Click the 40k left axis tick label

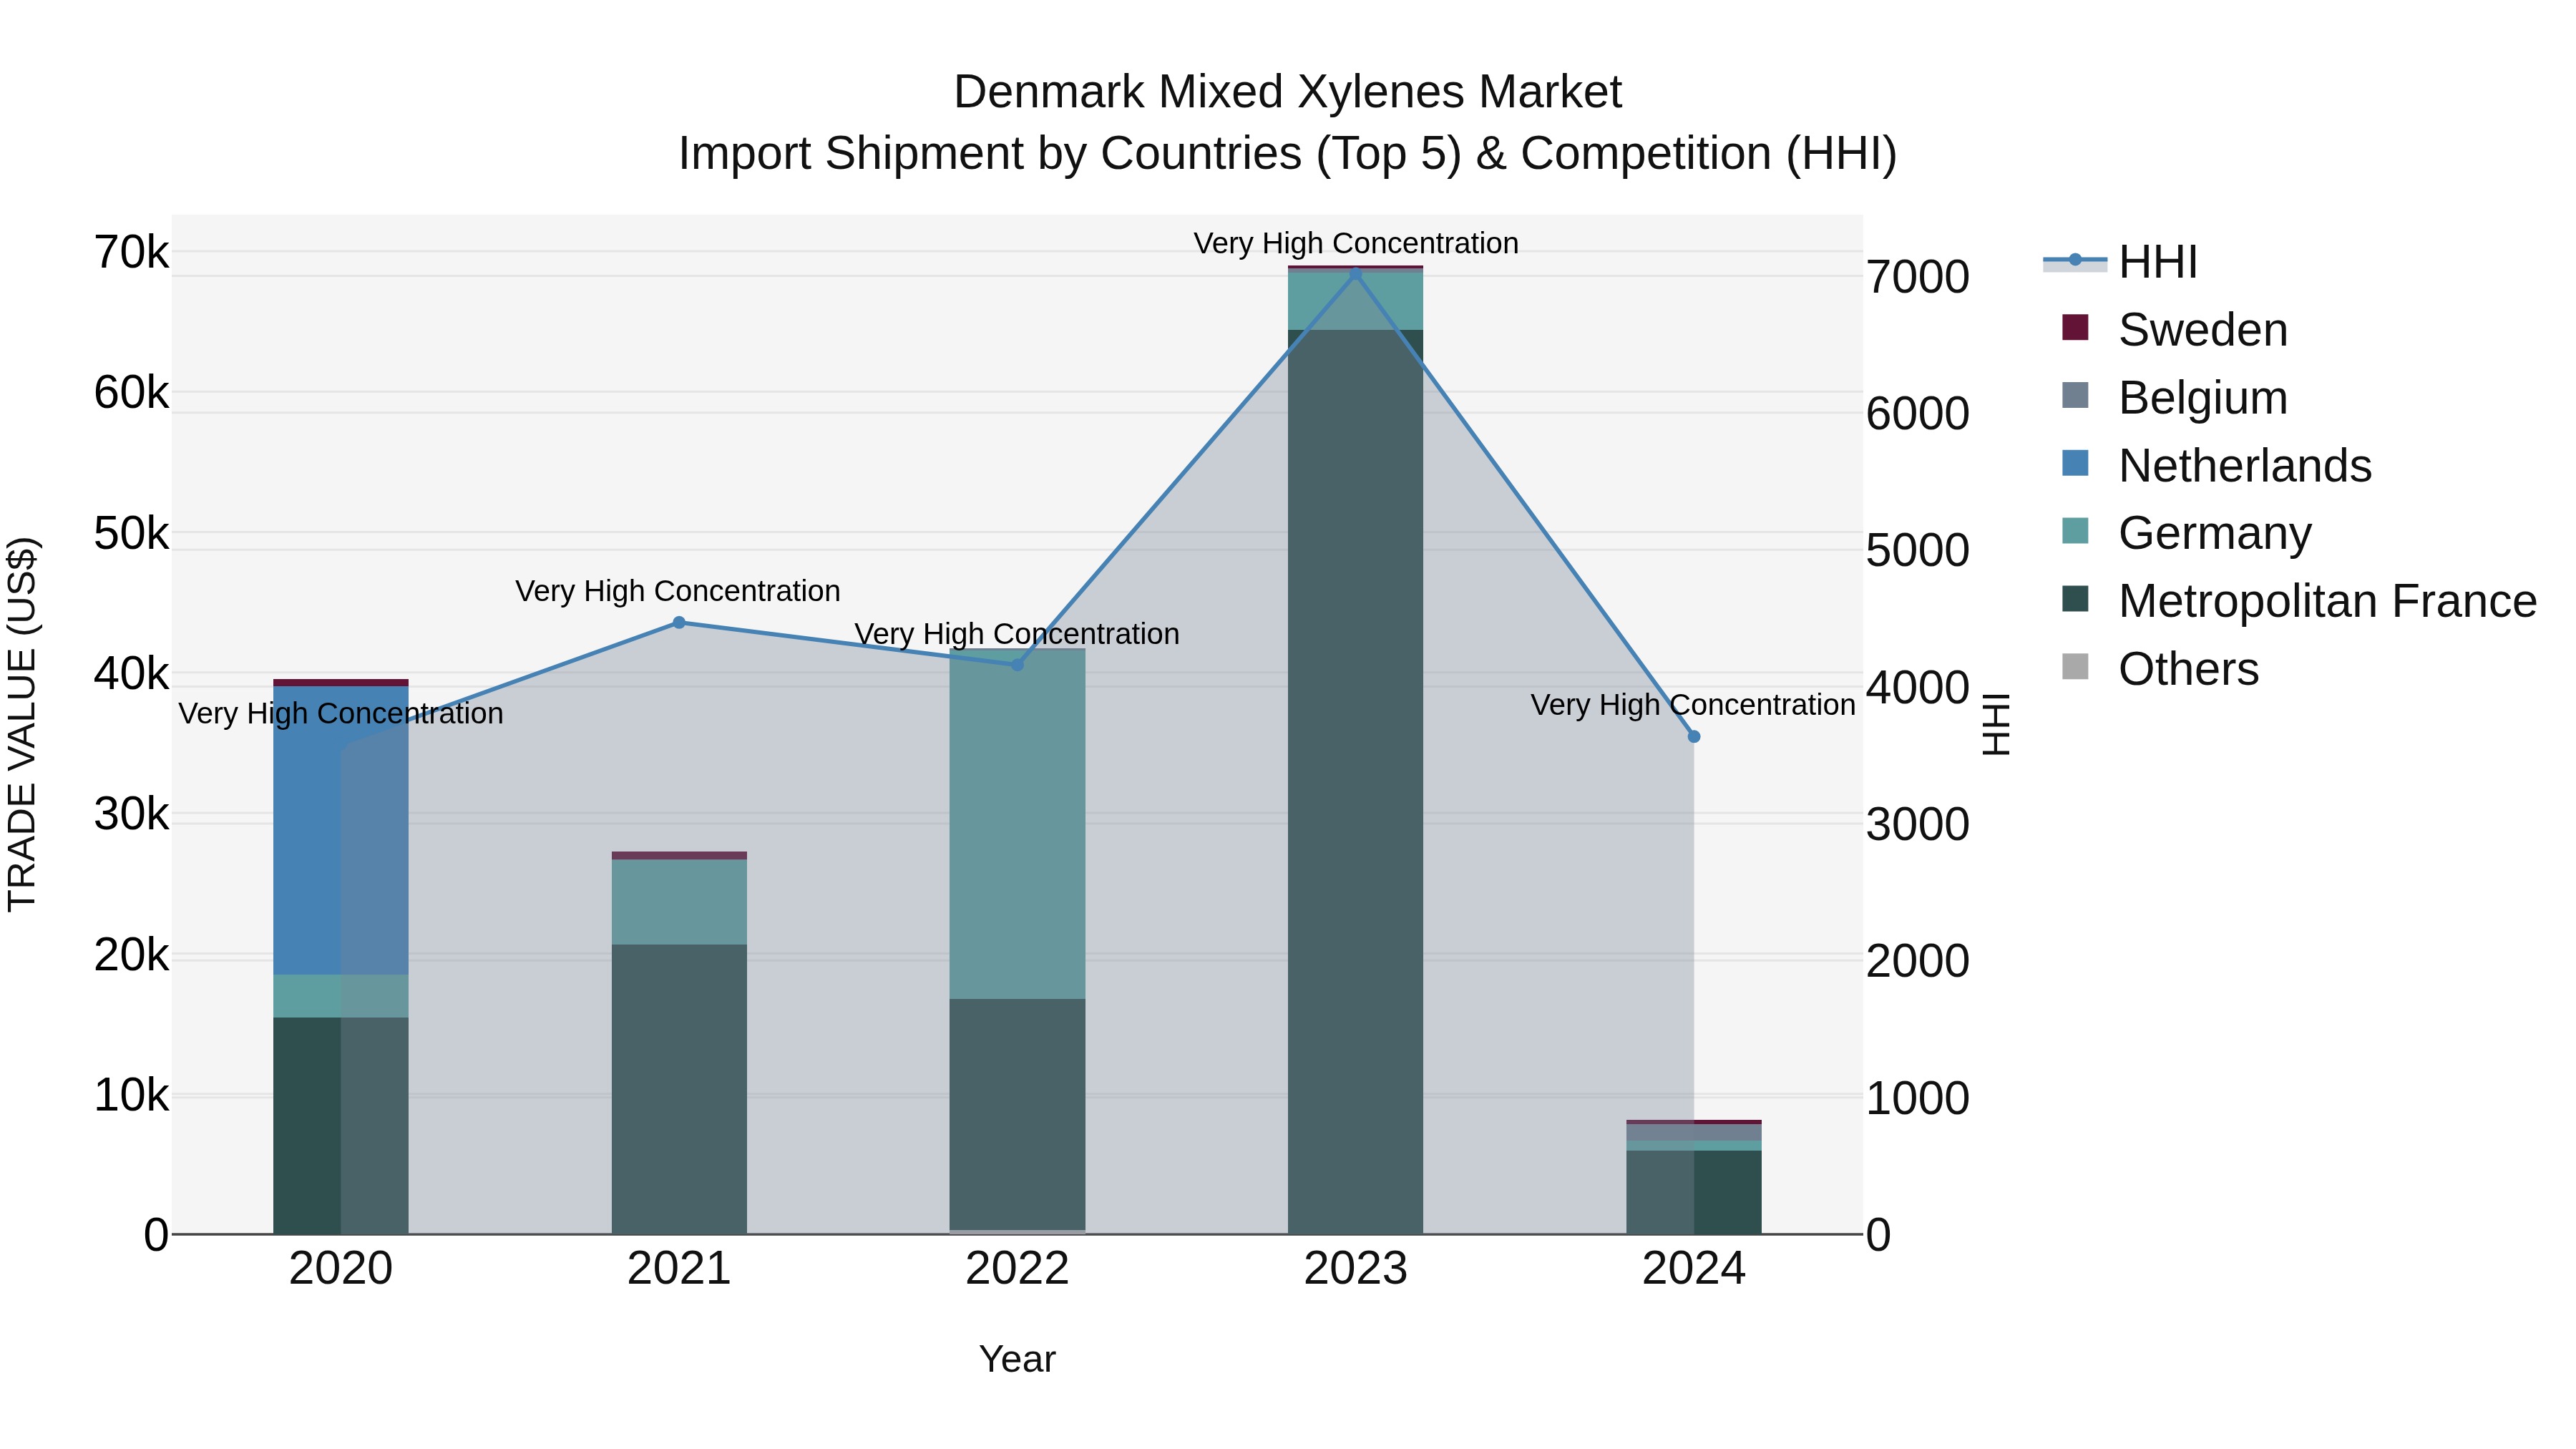click(131, 675)
